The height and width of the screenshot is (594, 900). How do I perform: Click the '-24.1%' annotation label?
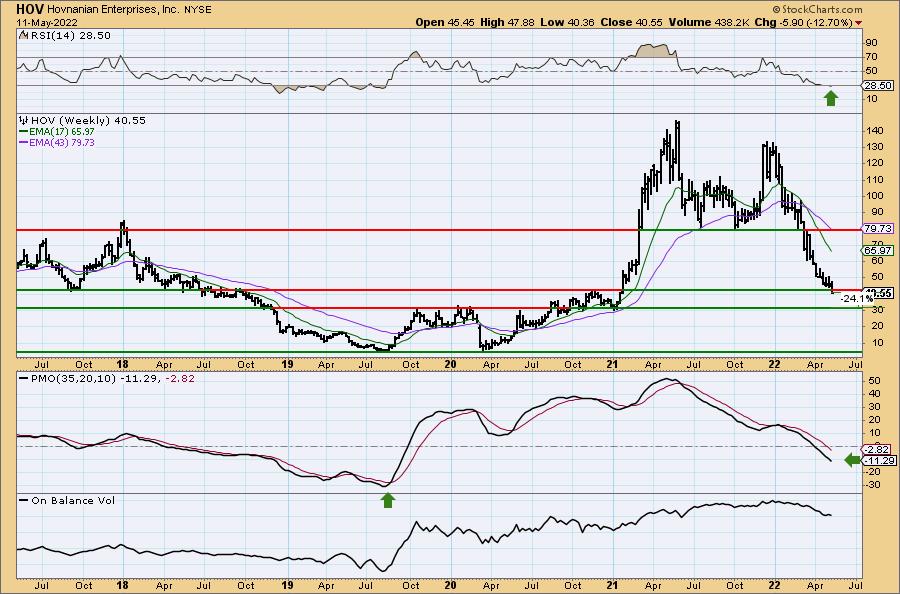pos(858,298)
